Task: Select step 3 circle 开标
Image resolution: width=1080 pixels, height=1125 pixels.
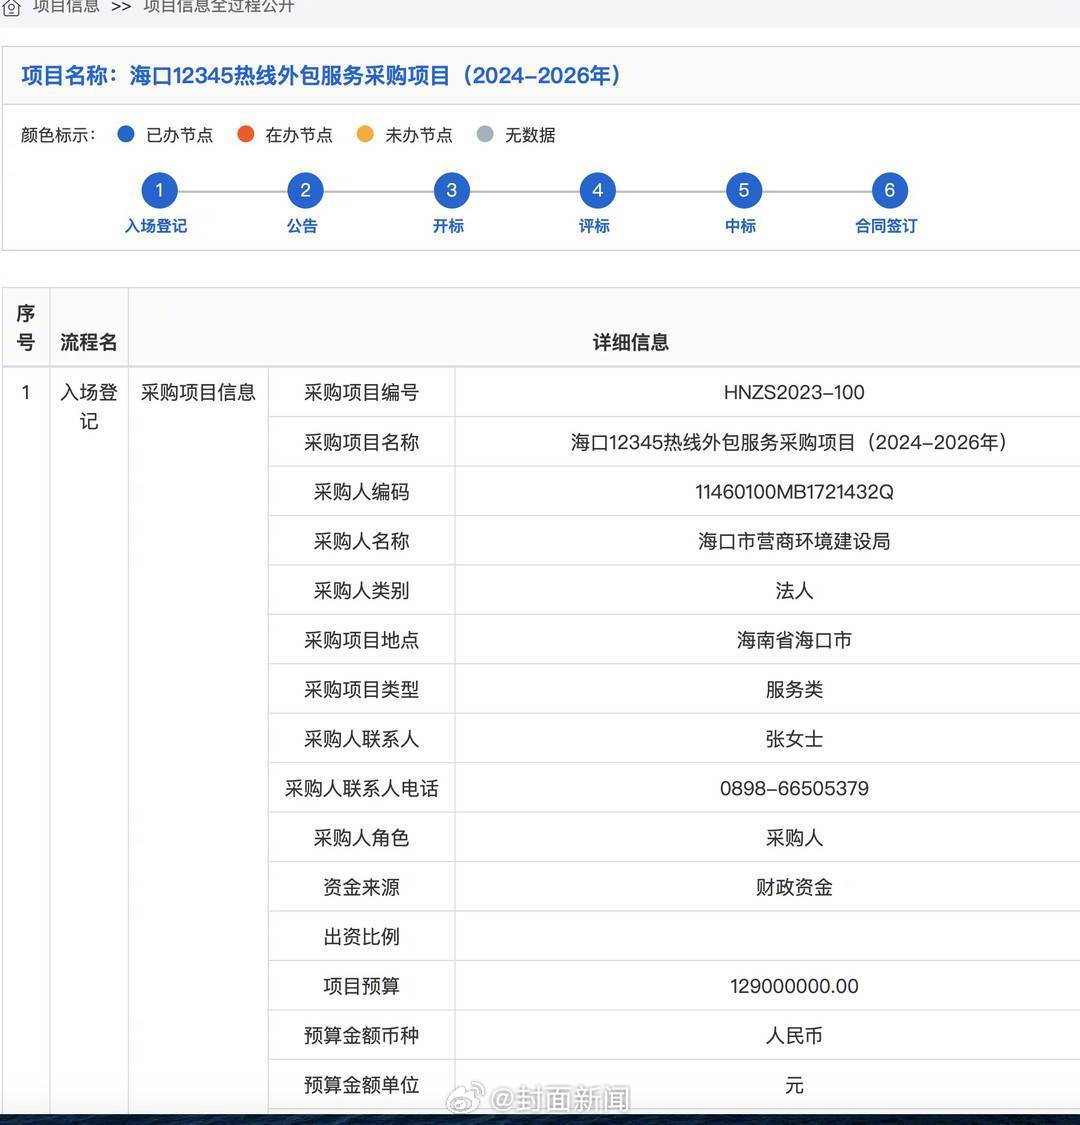Action: point(451,190)
